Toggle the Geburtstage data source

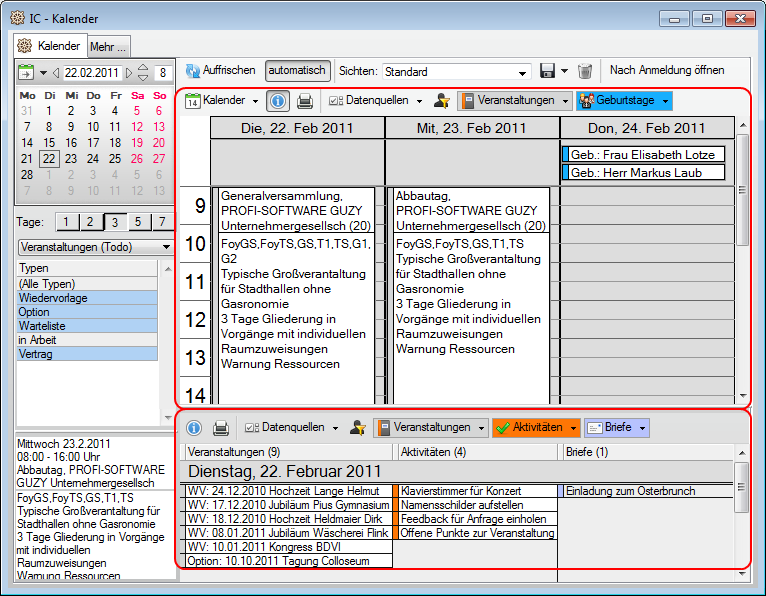[x=623, y=101]
